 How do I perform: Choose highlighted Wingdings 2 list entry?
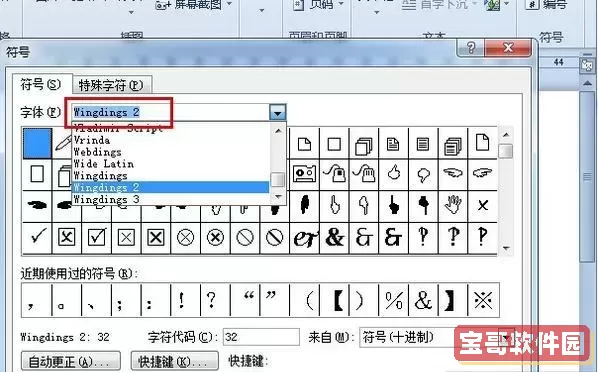[170, 187]
